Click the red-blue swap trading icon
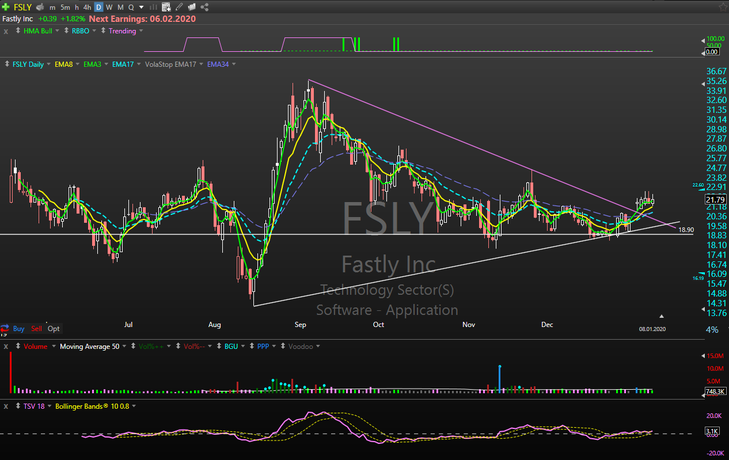729x460 pixels. coord(5,329)
